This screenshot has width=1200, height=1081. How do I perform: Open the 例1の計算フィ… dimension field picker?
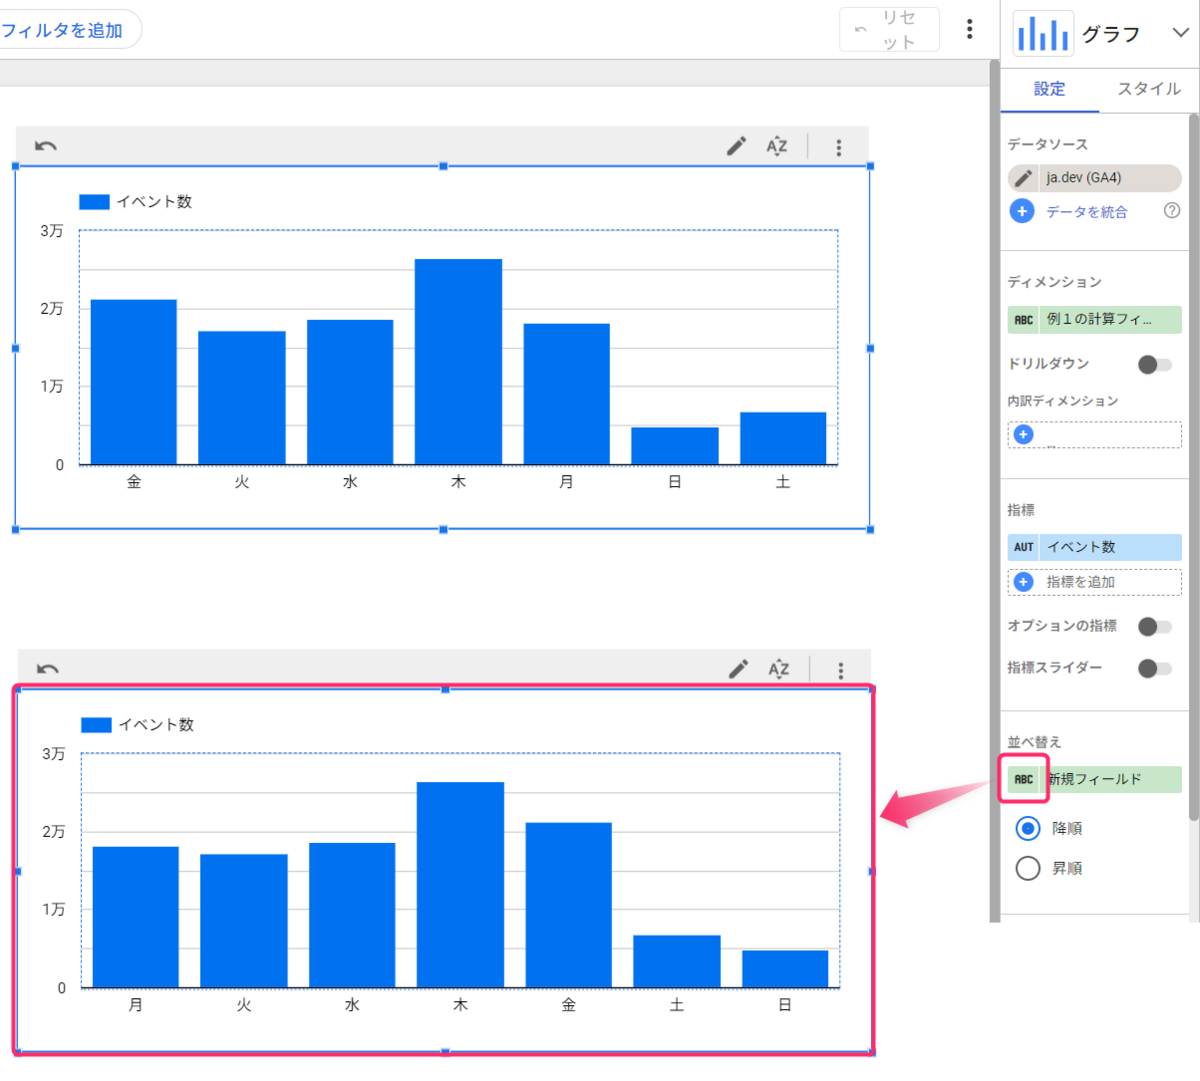click(x=1095, y=319)
